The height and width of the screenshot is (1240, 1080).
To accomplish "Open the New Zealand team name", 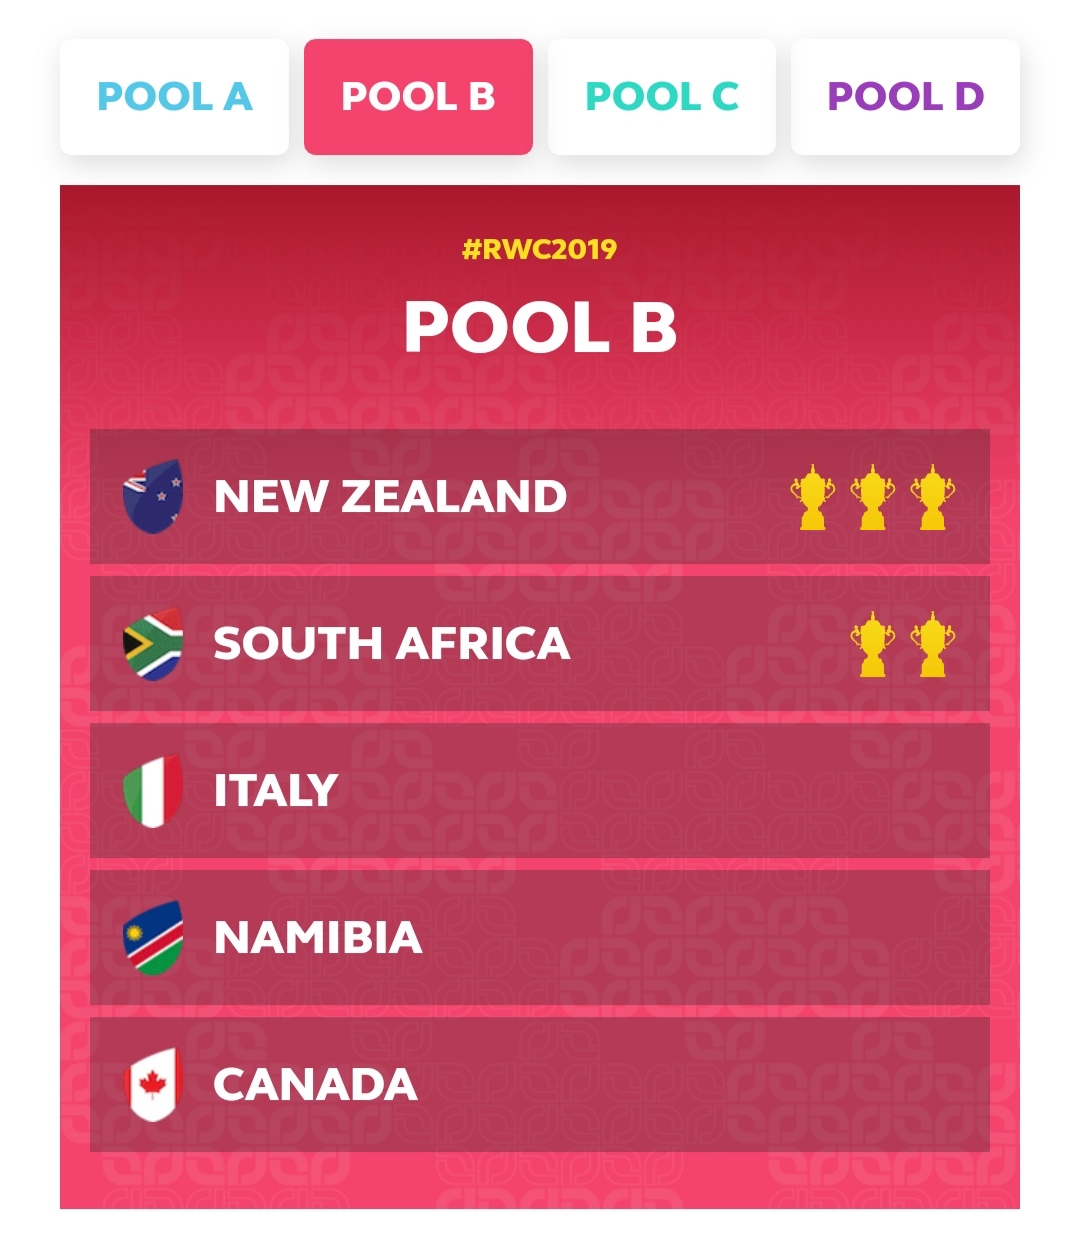I will tap(390, 497).
